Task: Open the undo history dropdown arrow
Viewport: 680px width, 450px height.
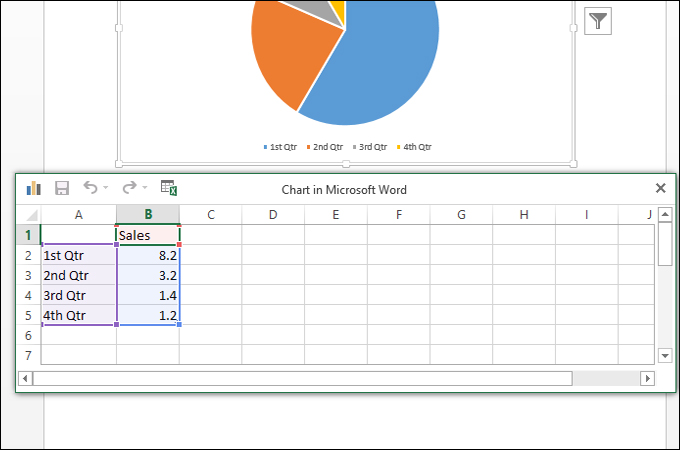Action: click(105, 188)
